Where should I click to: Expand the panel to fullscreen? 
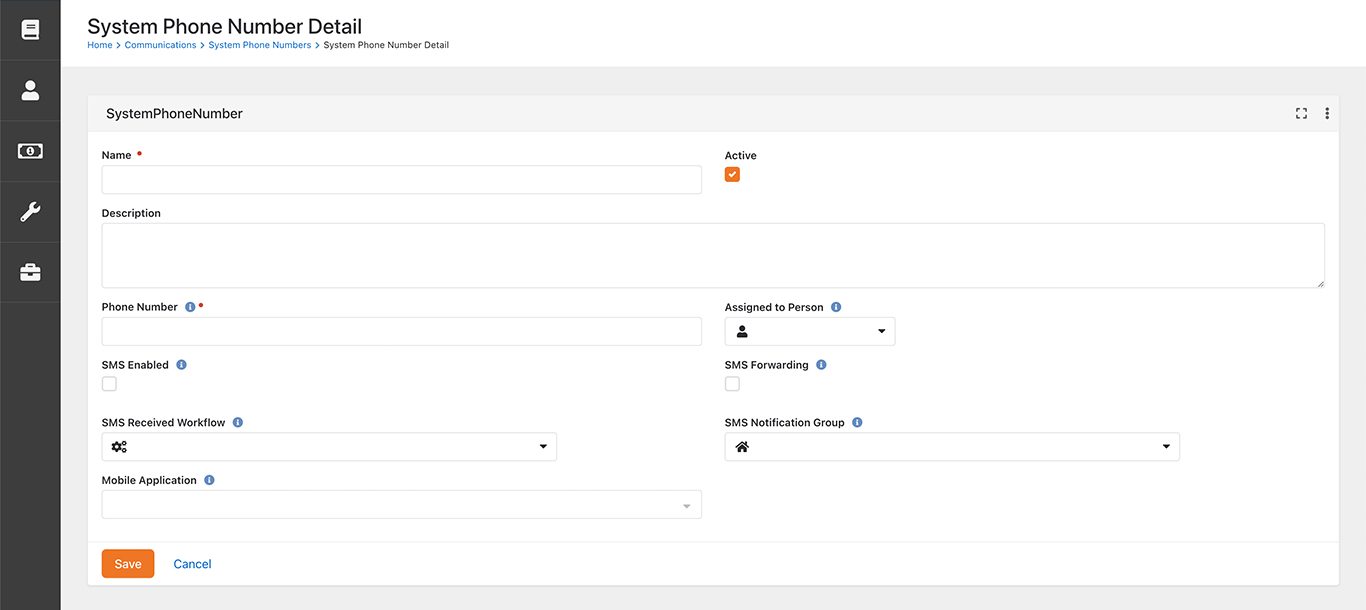point(1300,113)
